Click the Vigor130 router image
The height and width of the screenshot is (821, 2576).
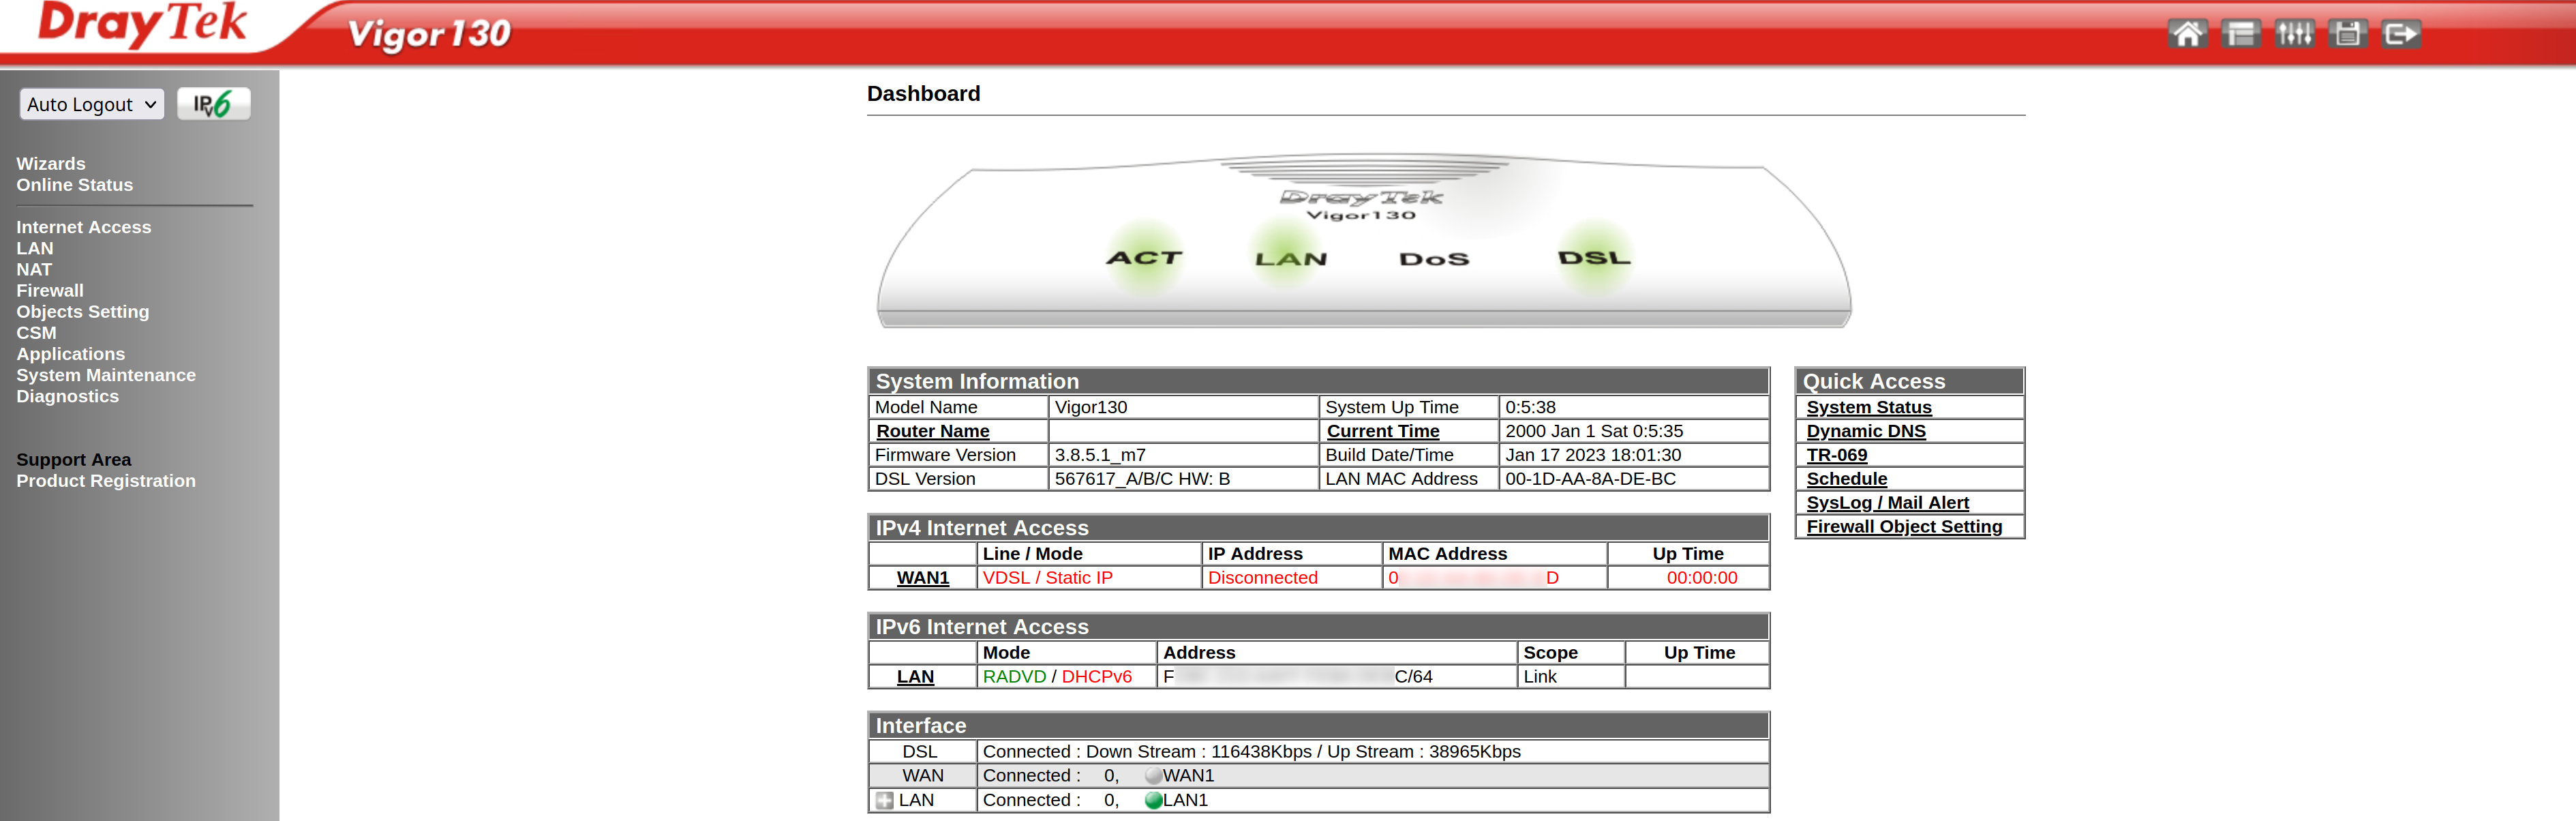click(x=1363, y=245)
